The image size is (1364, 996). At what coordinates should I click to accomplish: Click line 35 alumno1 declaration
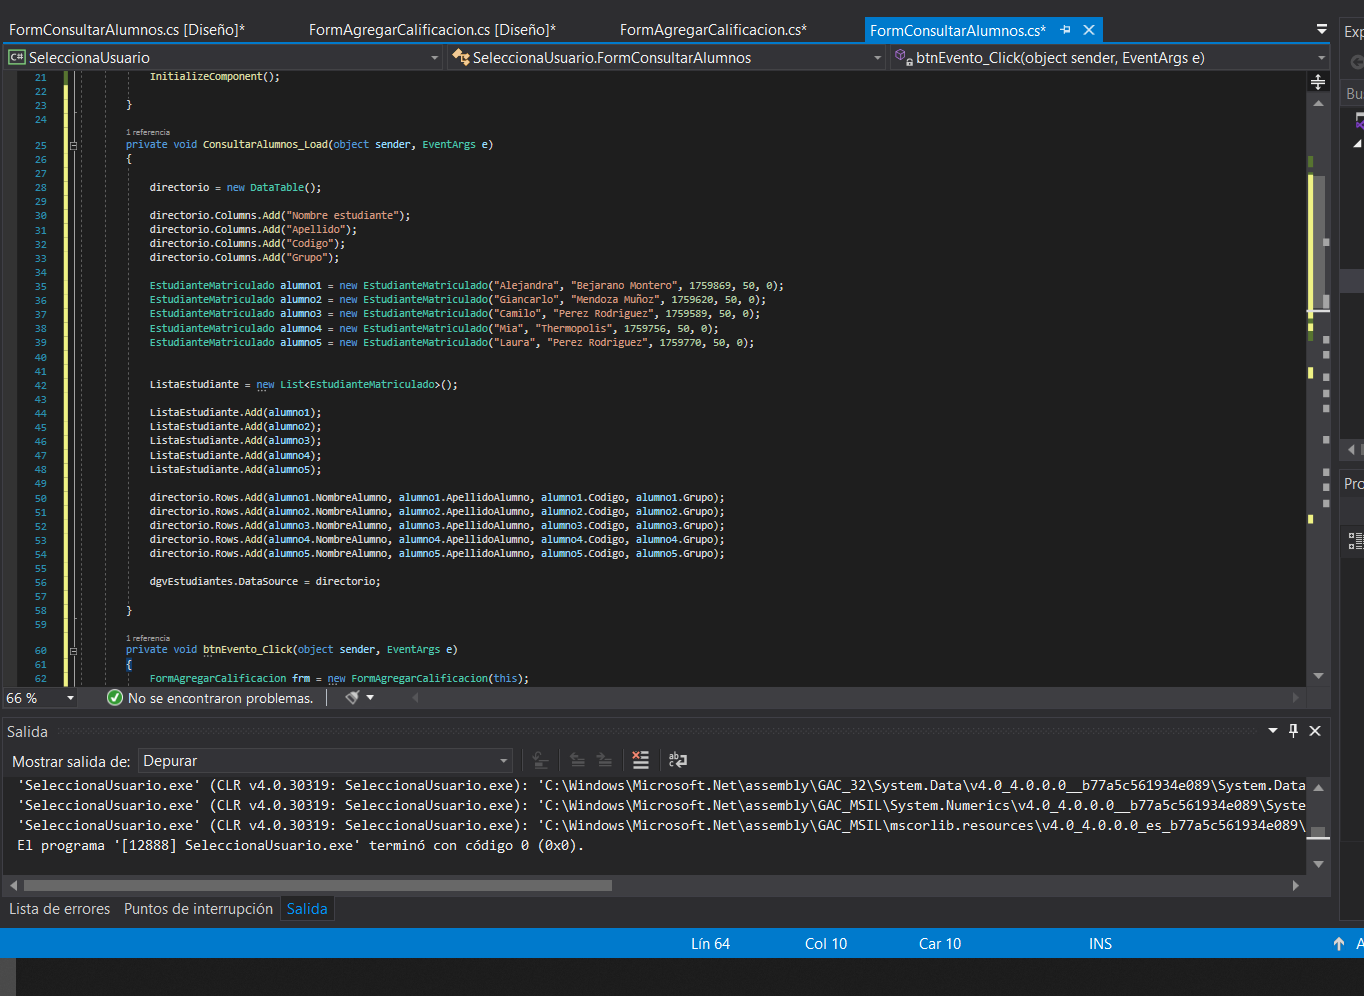(x=466, y=286)
